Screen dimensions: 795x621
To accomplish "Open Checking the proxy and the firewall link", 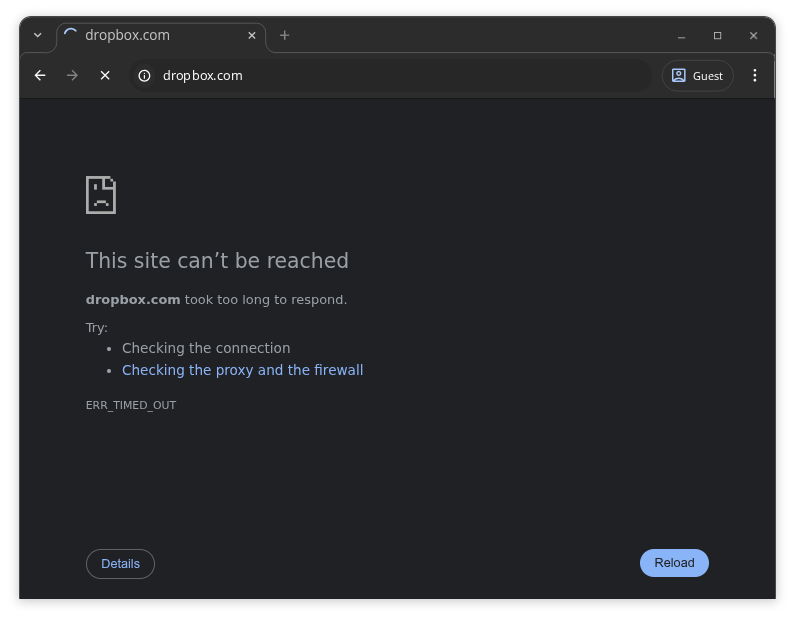I will pyautogui.click(x=242, y=370).
